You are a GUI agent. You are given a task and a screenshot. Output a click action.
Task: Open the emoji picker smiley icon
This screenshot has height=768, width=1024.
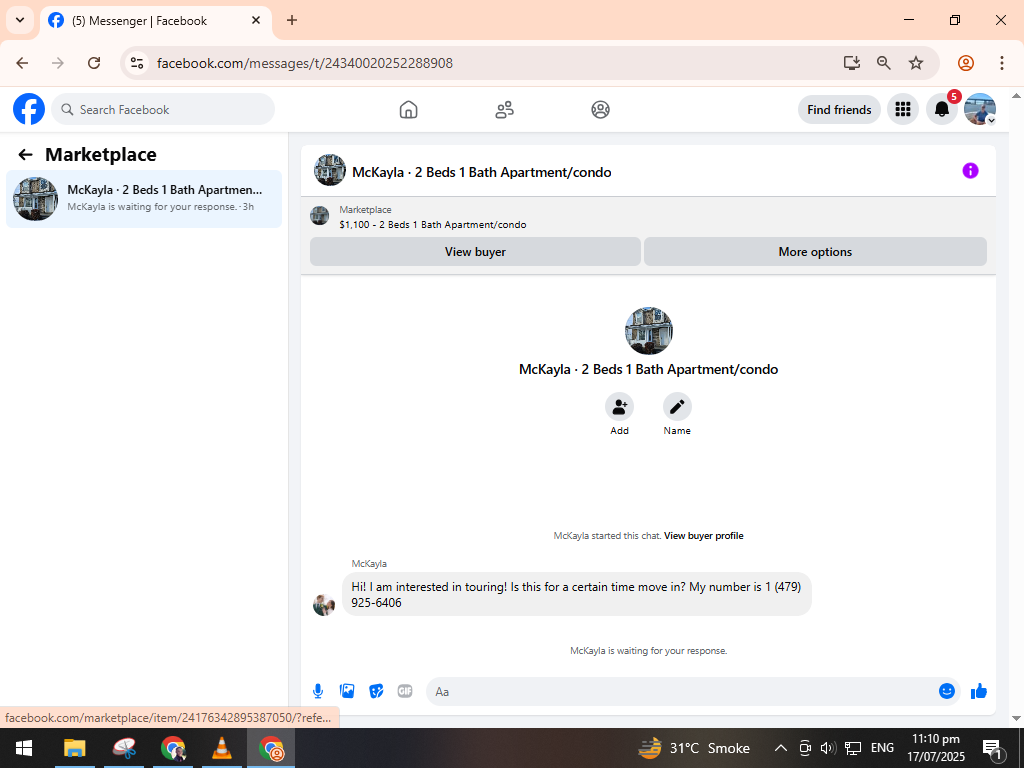tap(946, 691)
